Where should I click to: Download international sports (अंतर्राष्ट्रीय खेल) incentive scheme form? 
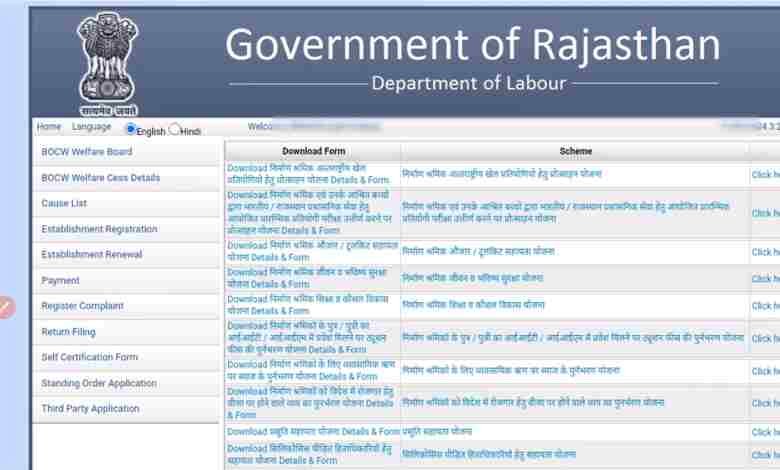tap(308, 174)
